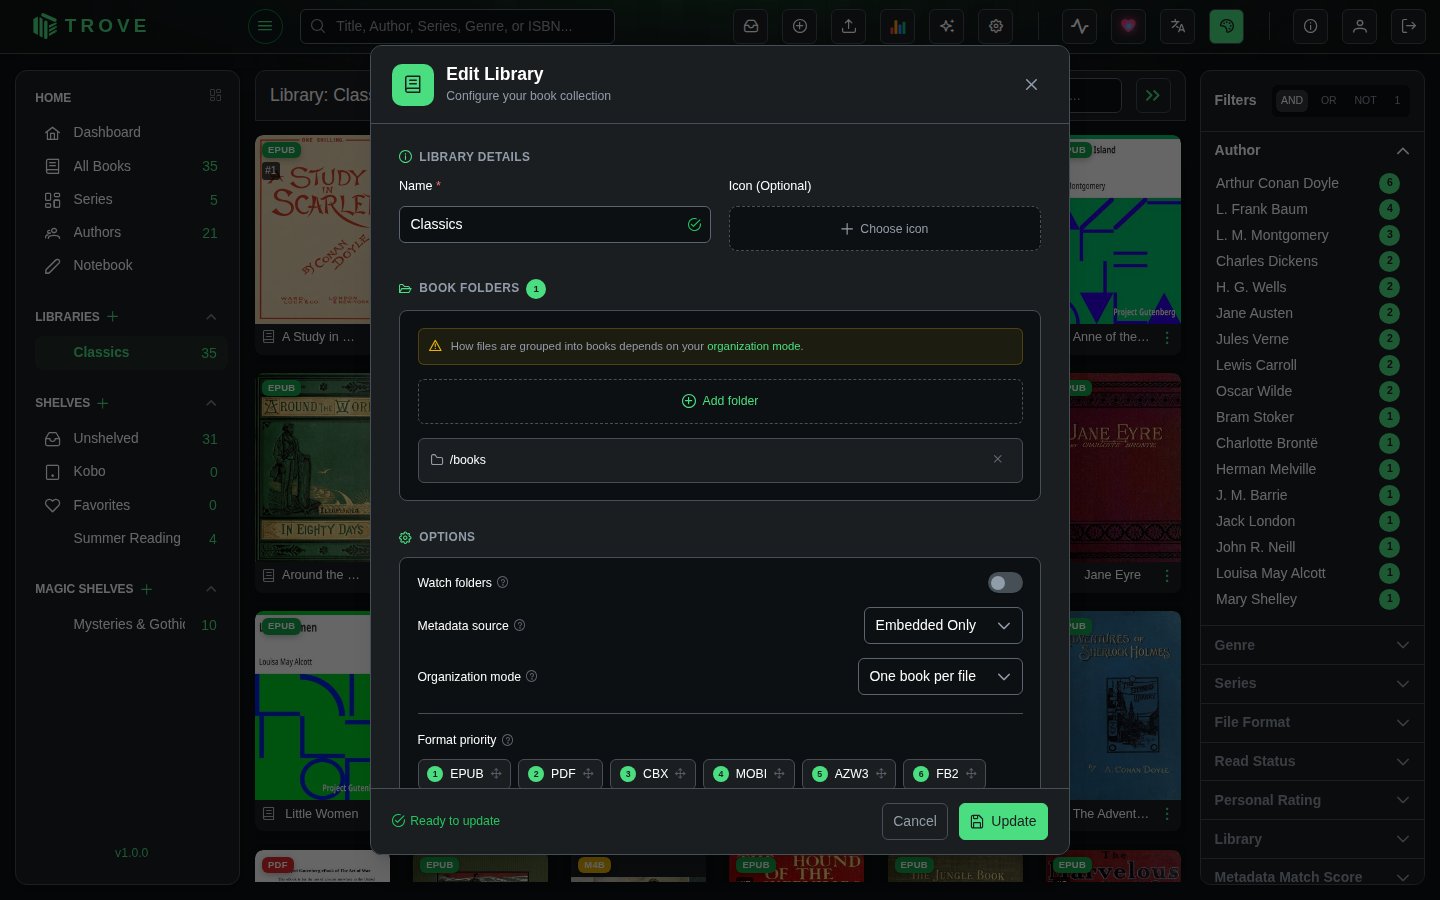Click the add library plus icon
The image size is (1440, 900).
click(113, 316)
